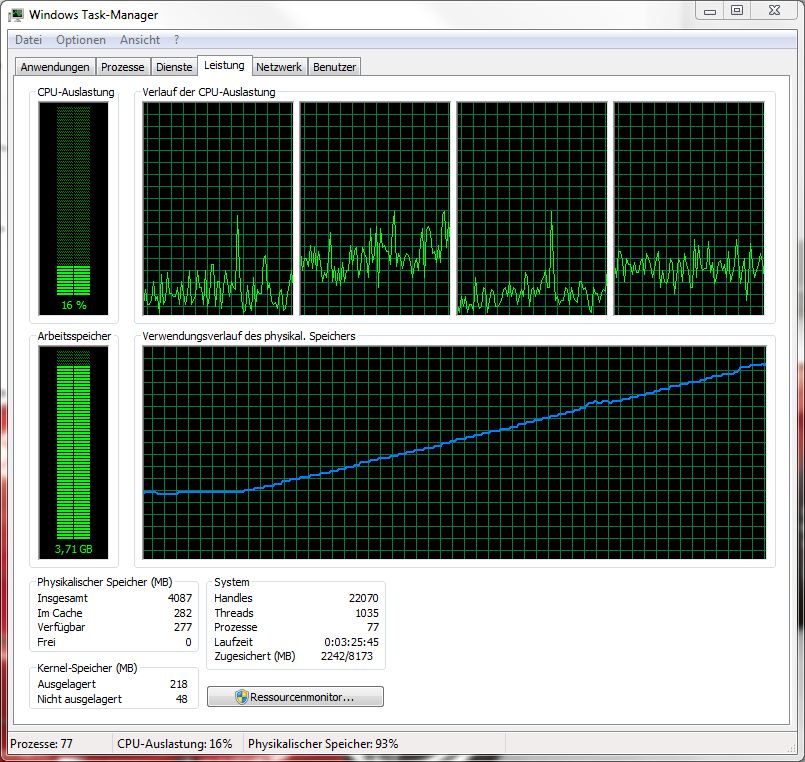Click the Task-Manager title bar icon
Viewport: 805px width, 762px height.
(x=16, y=14)
